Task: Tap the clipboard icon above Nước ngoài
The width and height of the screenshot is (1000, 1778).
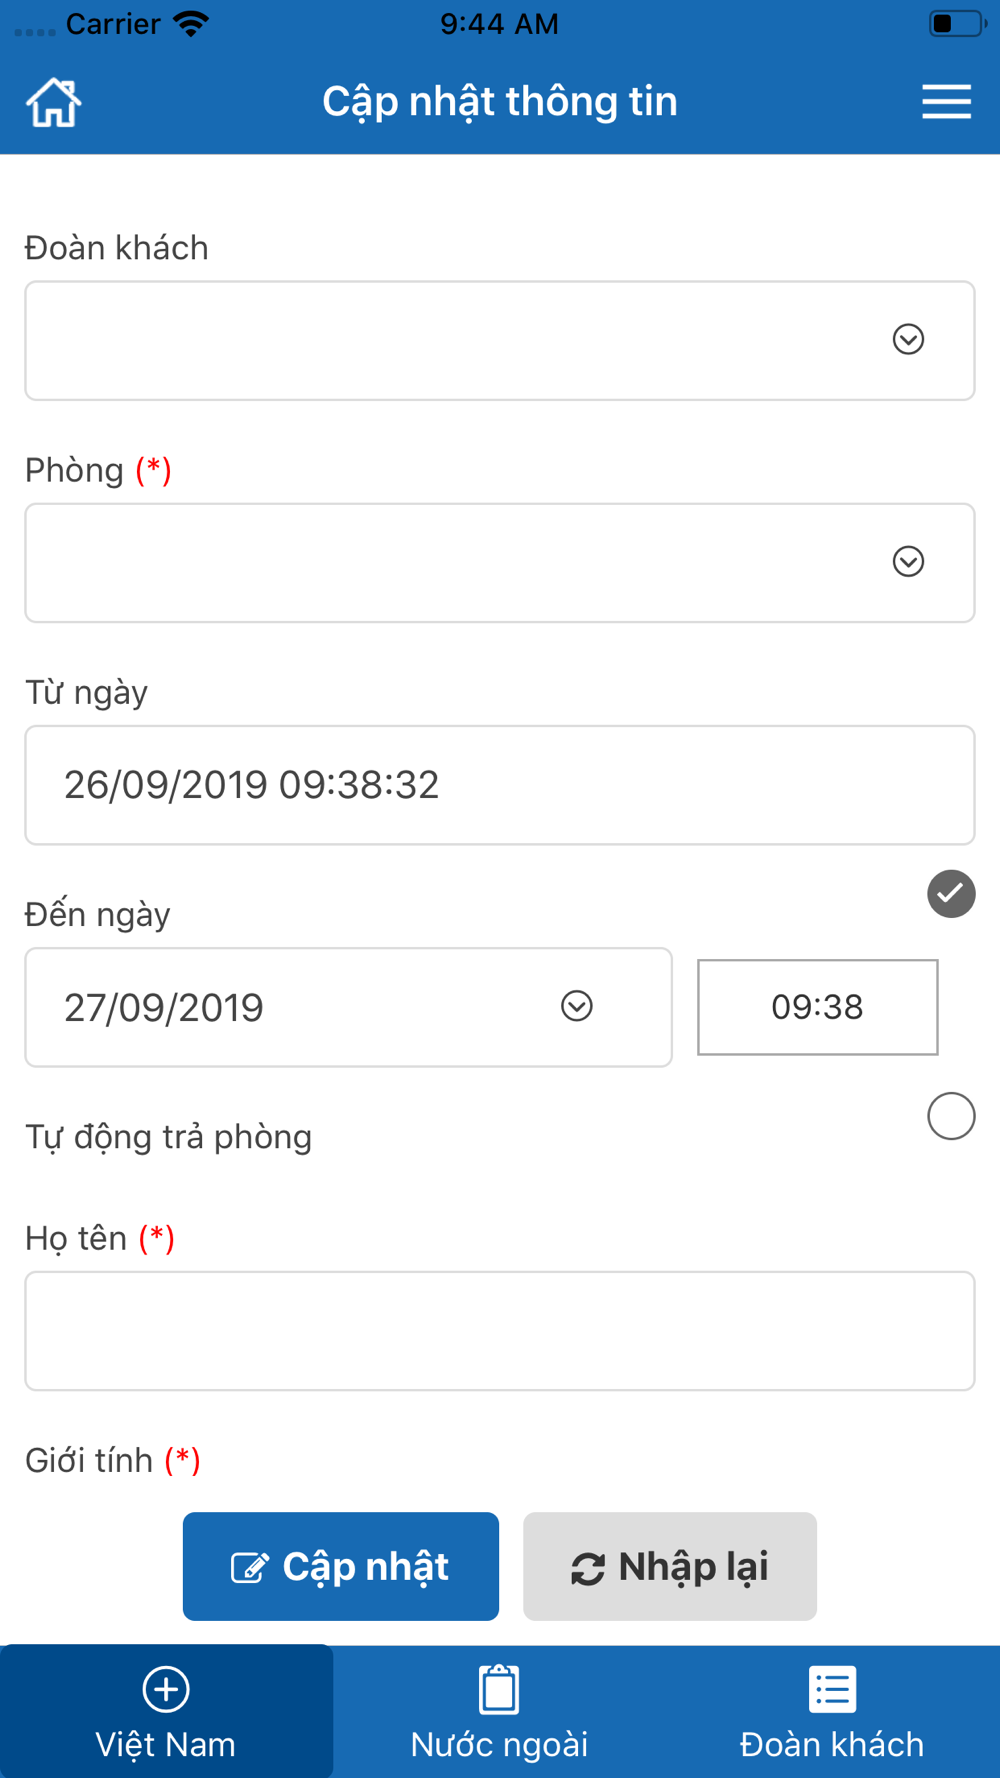Action: point(499,1689)
